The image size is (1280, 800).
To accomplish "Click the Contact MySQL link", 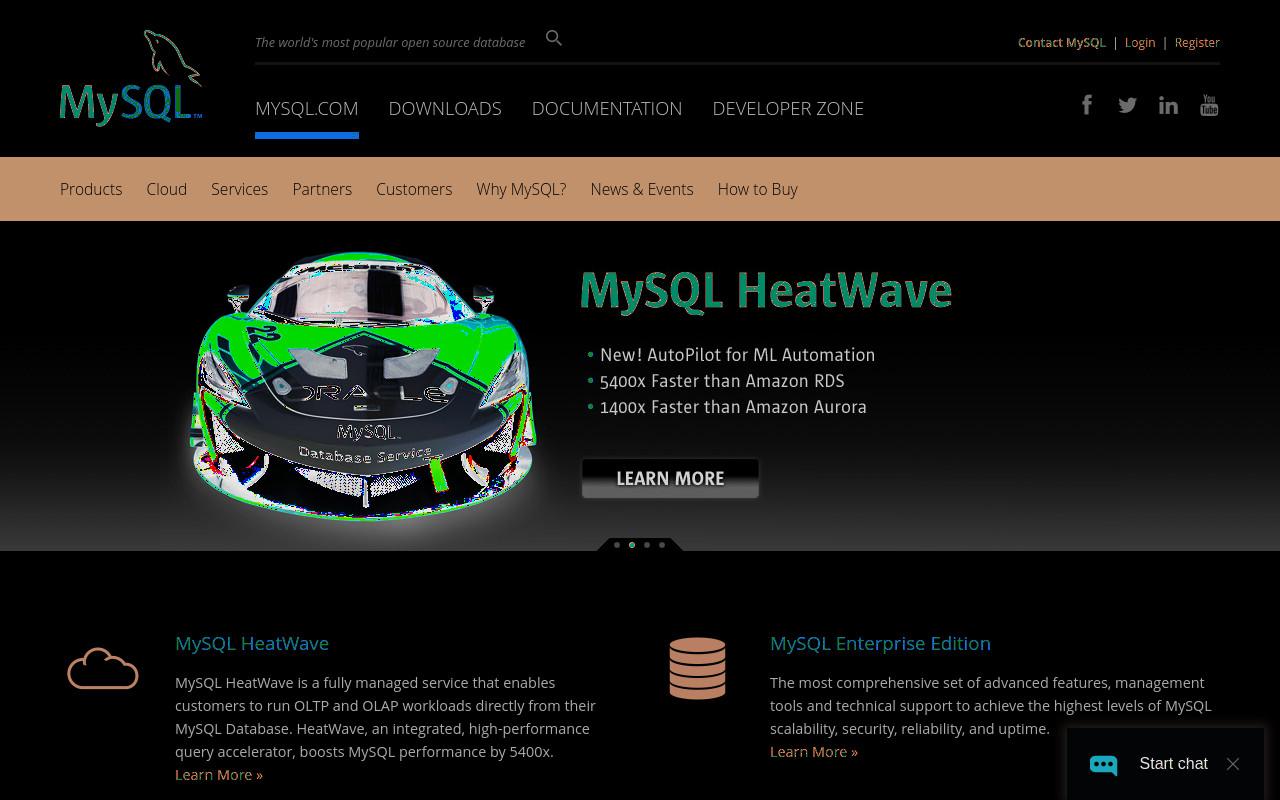I will pos(1062,42).
